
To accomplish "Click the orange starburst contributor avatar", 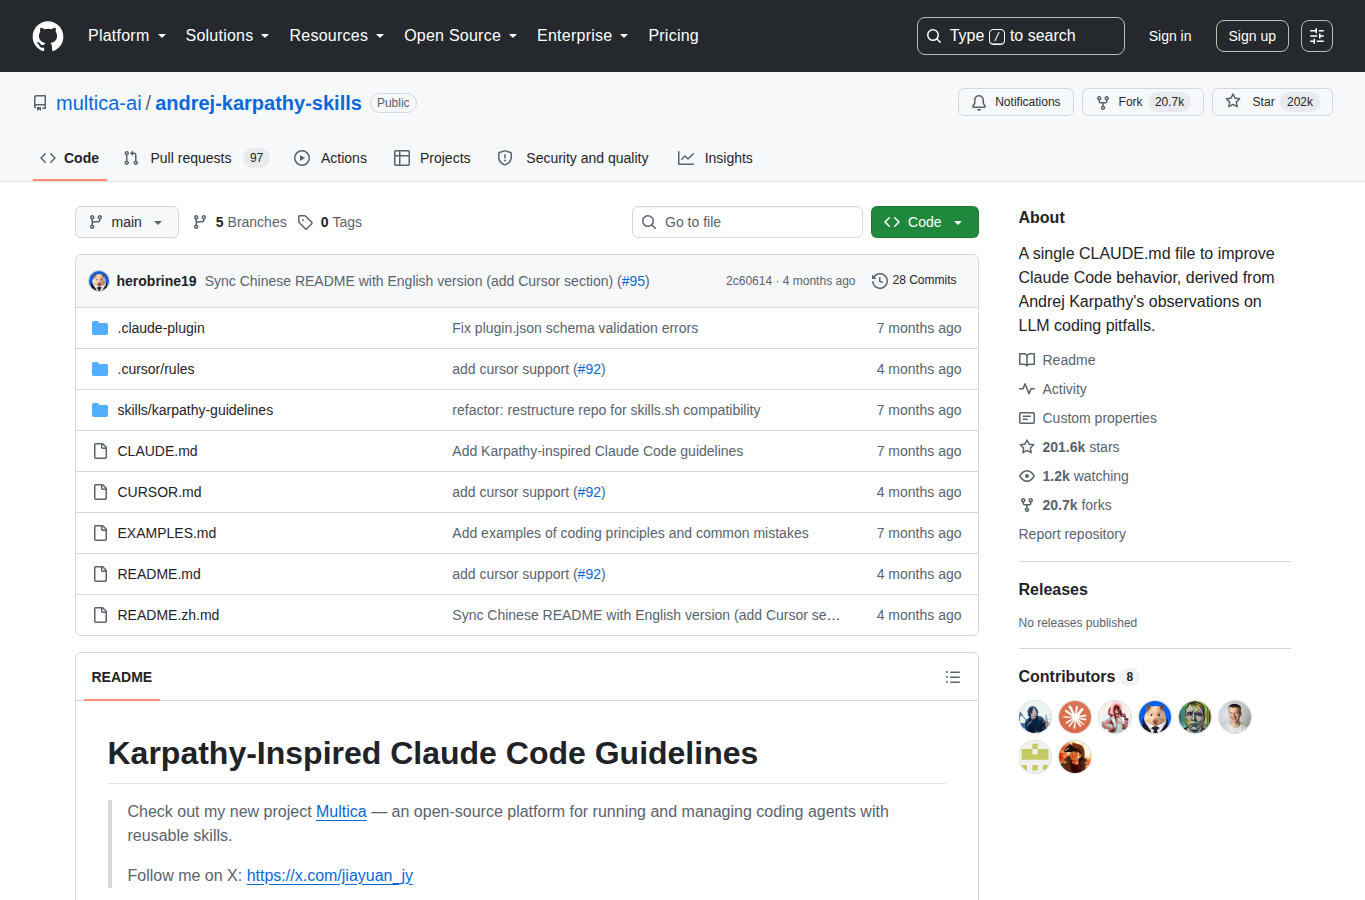I will pos(1075,717).
